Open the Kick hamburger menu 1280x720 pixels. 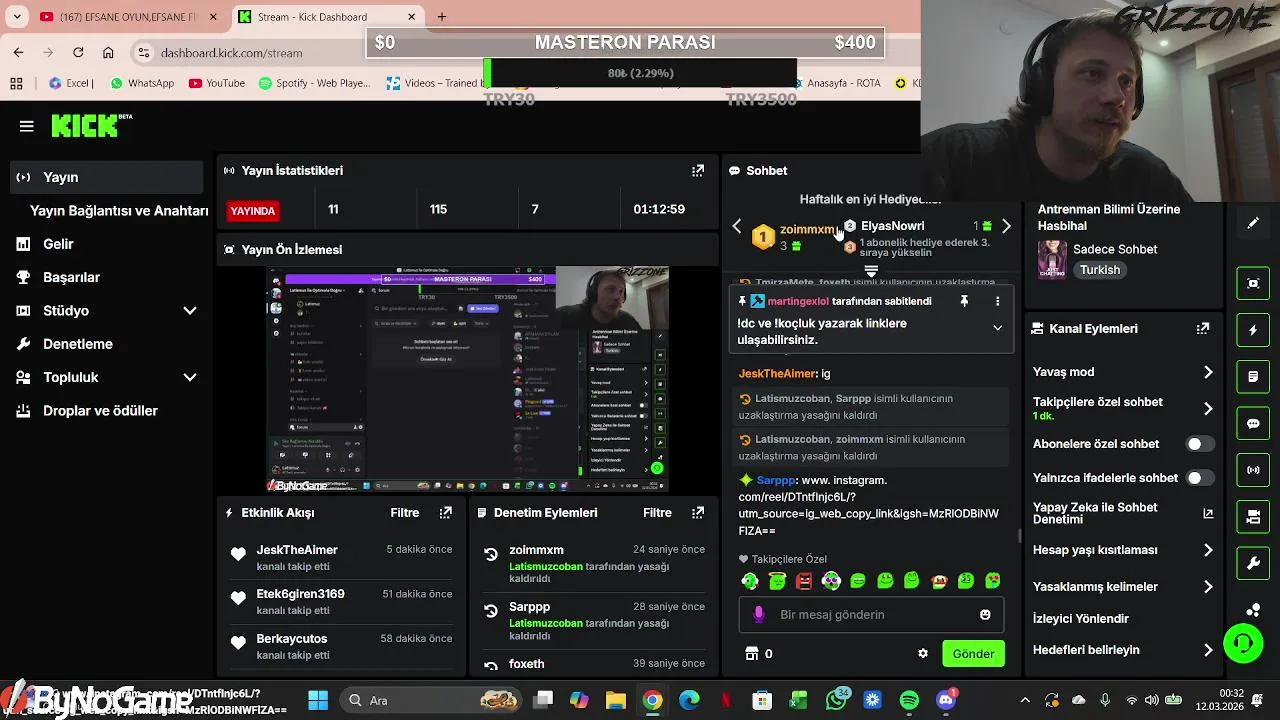[27, 126]
